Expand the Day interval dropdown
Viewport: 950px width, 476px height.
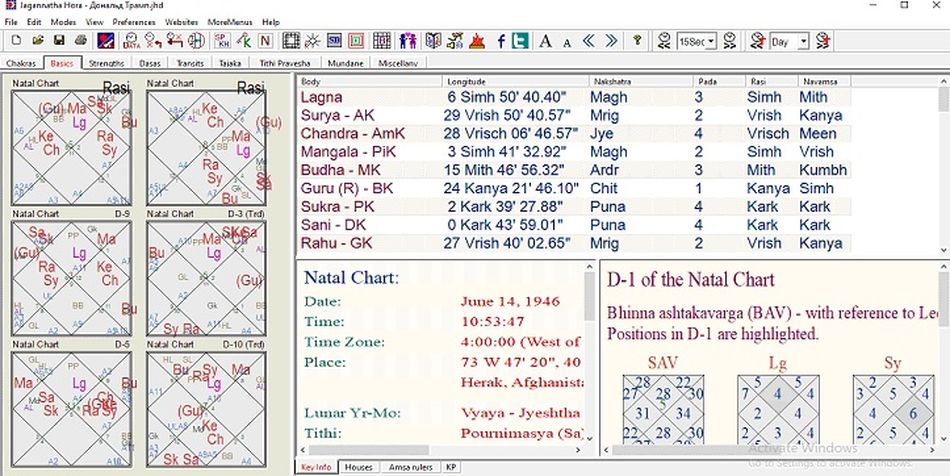pyautogui.click(x=803, y=42)
